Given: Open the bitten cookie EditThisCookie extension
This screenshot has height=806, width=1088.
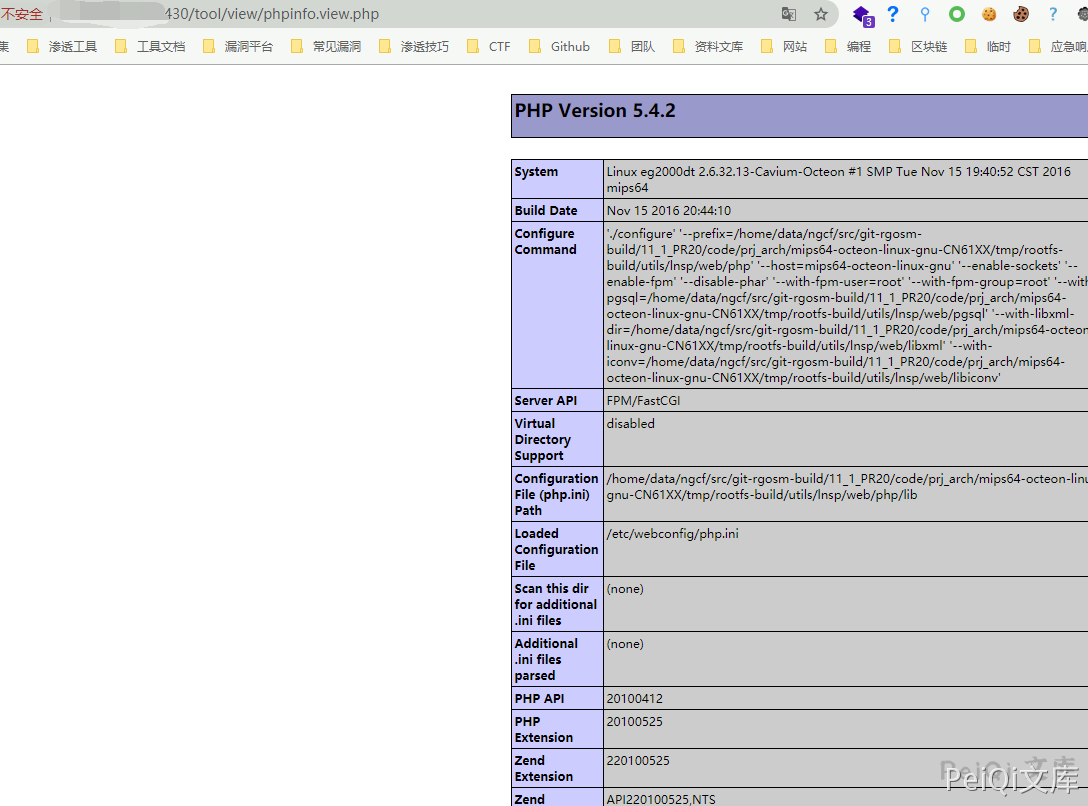Looking at the screenshot, I should [x=1021, y=15].
